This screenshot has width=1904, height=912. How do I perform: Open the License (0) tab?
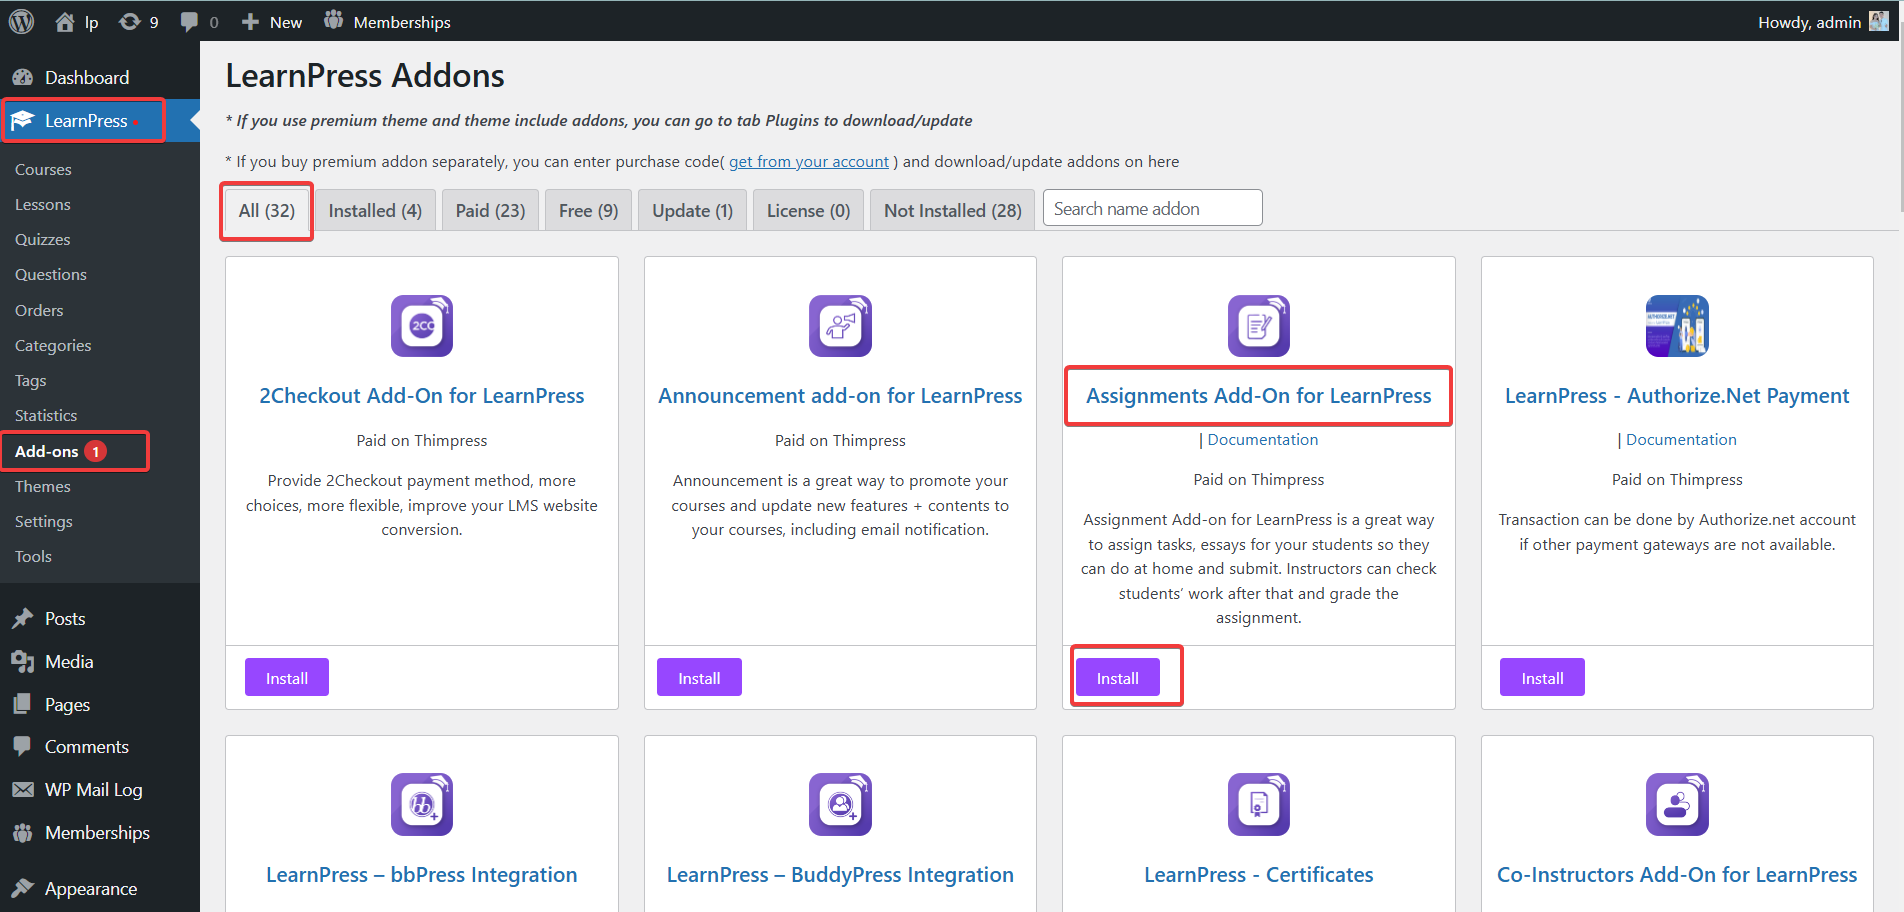[808, 211]
